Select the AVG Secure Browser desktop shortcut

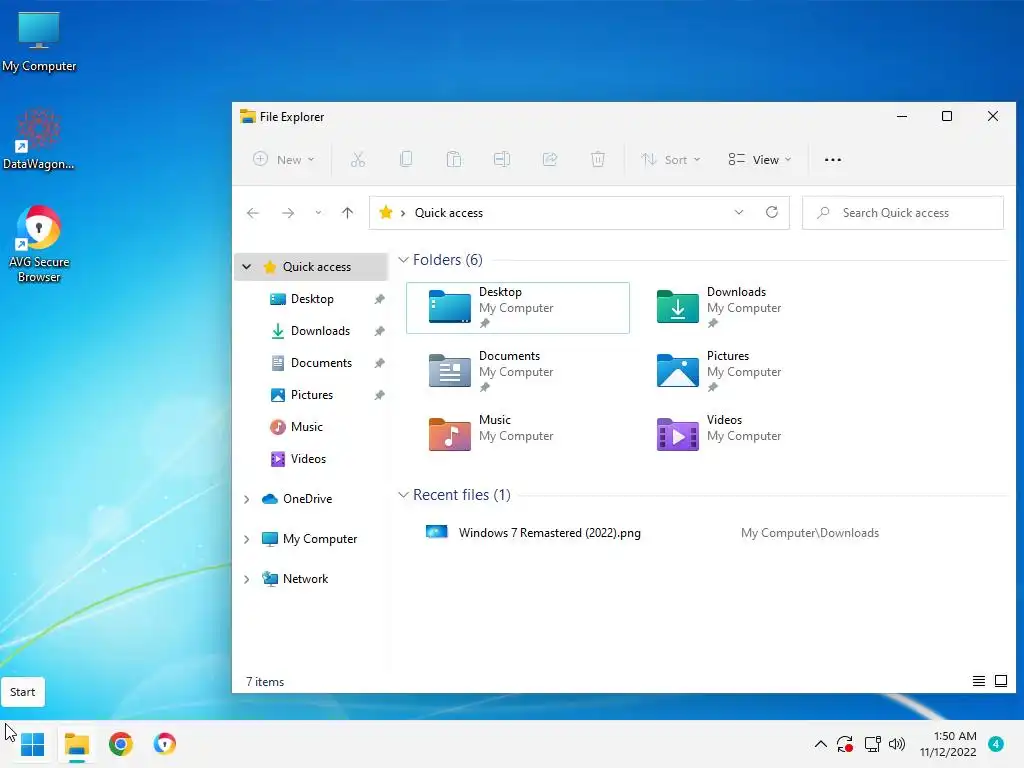tap(39, 244)
